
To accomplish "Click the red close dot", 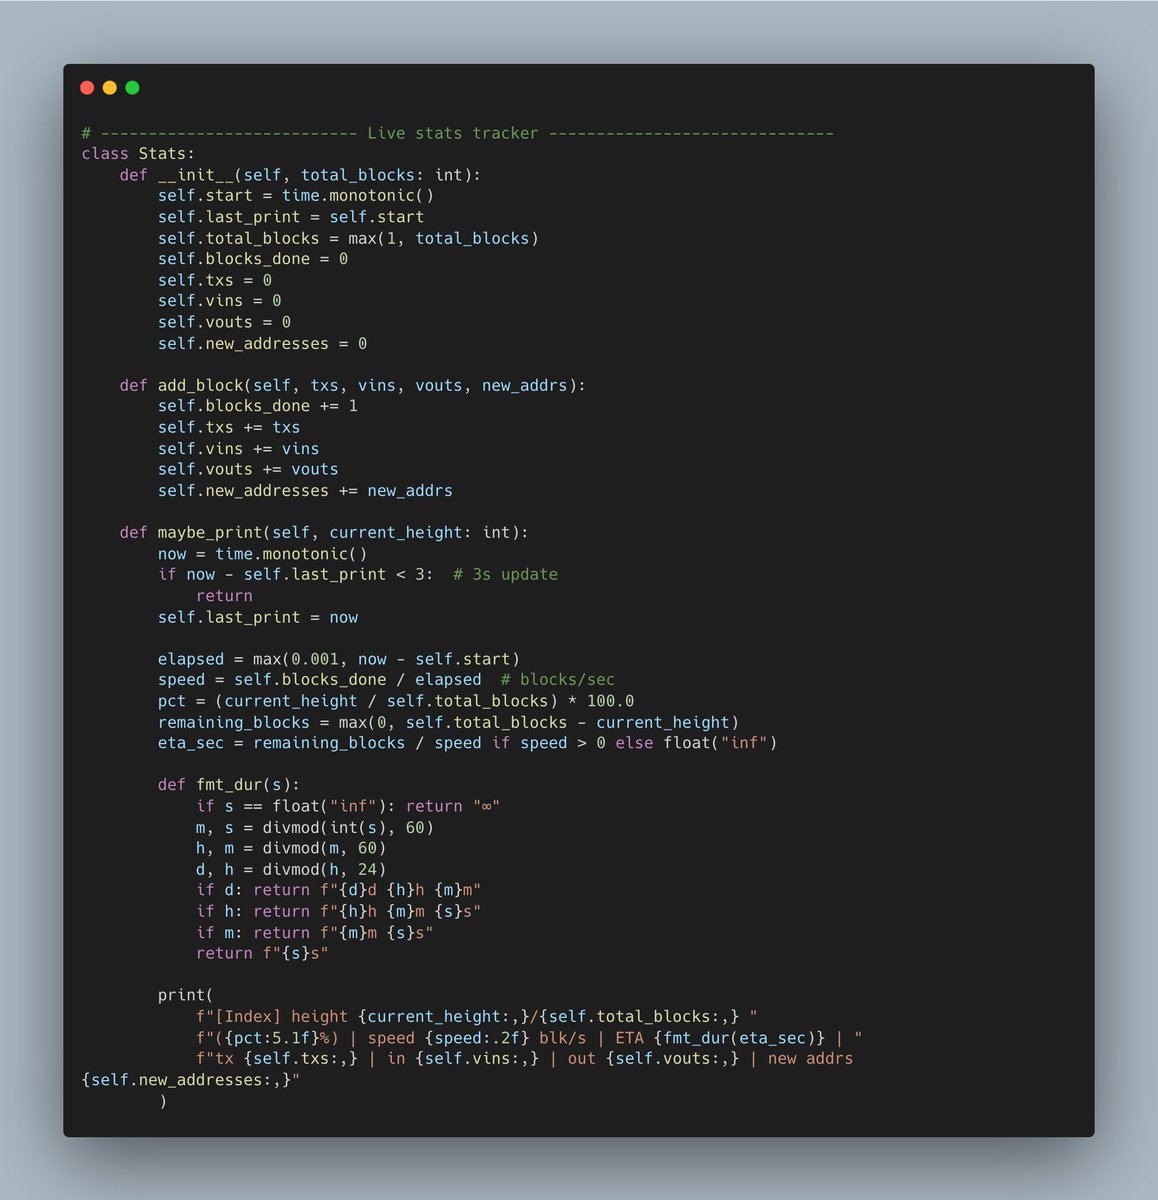I will [87, 88].
